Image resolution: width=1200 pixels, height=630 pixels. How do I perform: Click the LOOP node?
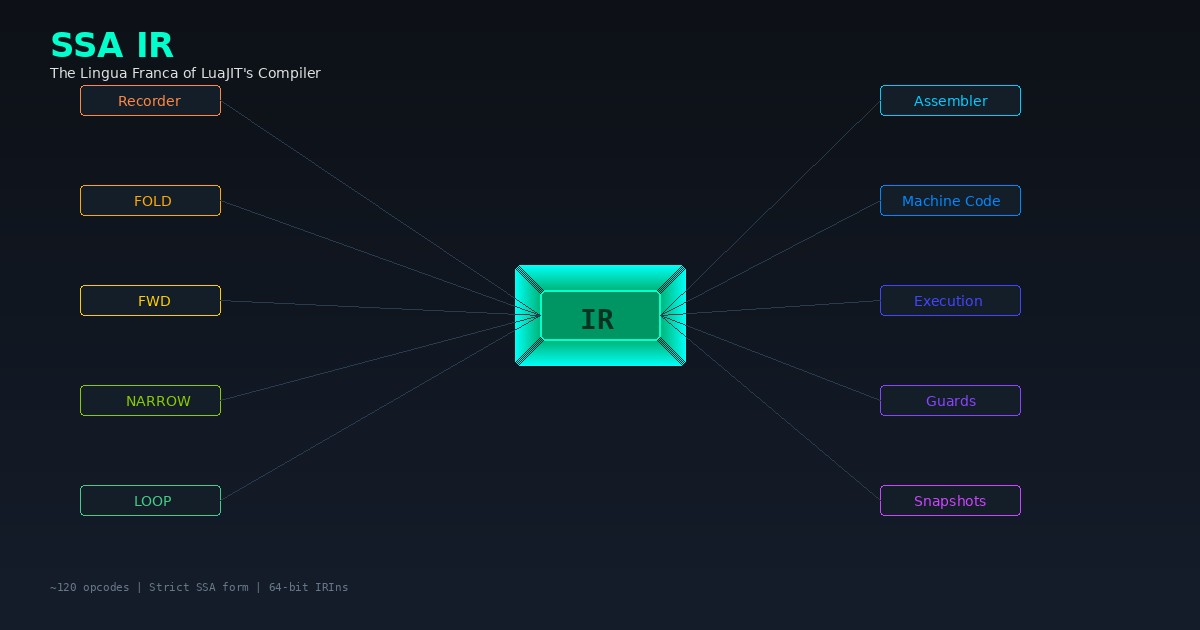150,501
